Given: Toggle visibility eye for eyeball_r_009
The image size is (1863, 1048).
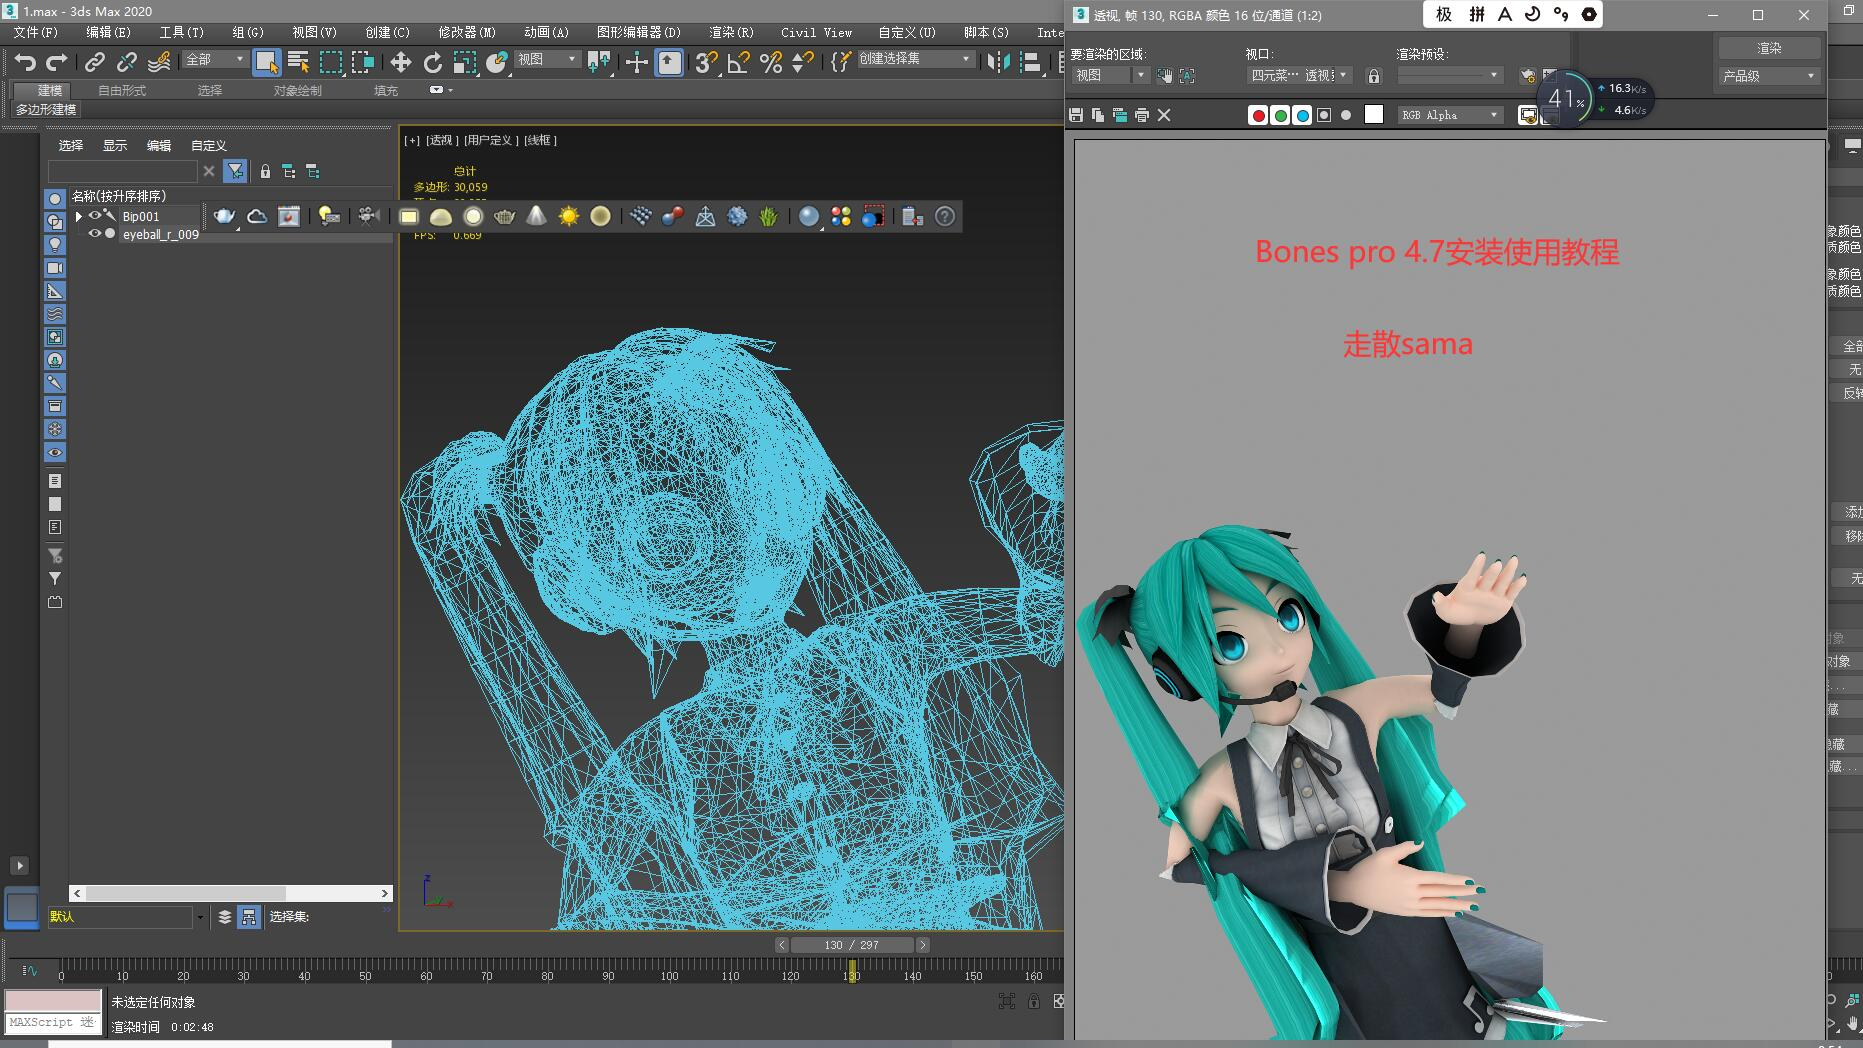Looking at the screenshot, I should coord(95,233).
